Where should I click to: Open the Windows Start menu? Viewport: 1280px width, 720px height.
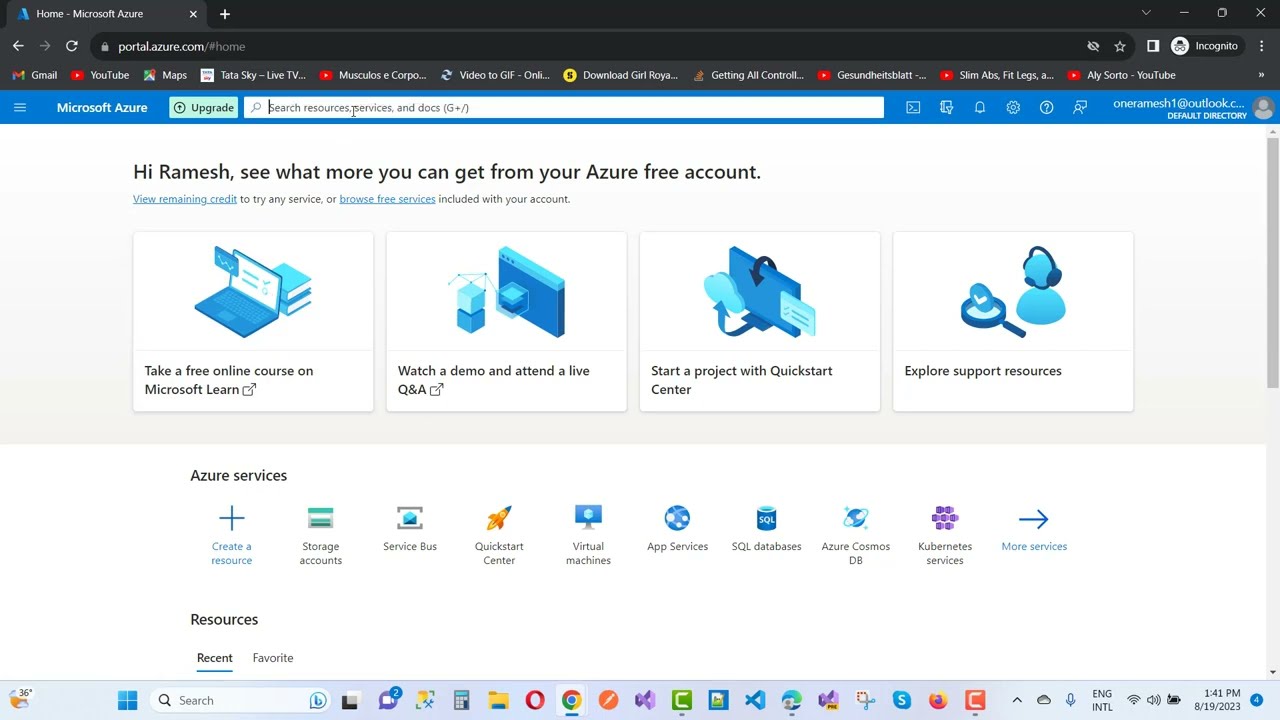pos(127,700)
